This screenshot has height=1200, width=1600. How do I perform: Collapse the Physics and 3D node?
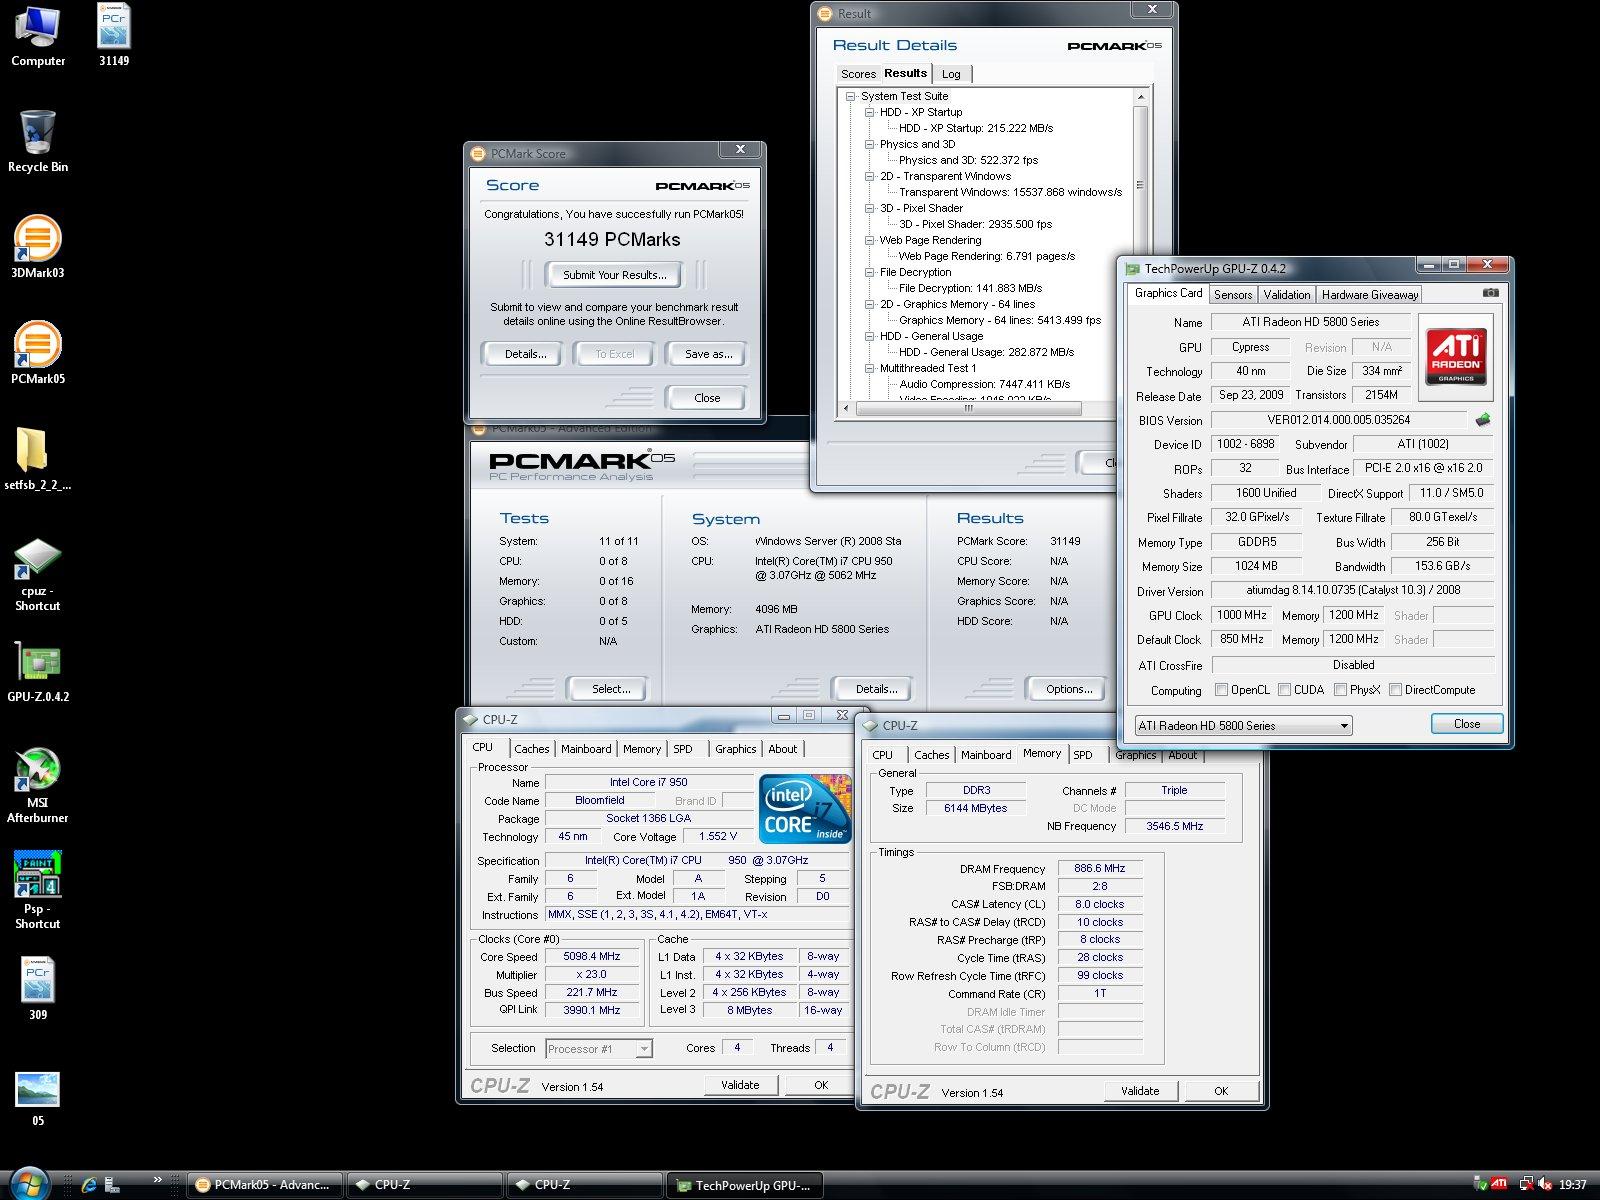tap(870, 145)
